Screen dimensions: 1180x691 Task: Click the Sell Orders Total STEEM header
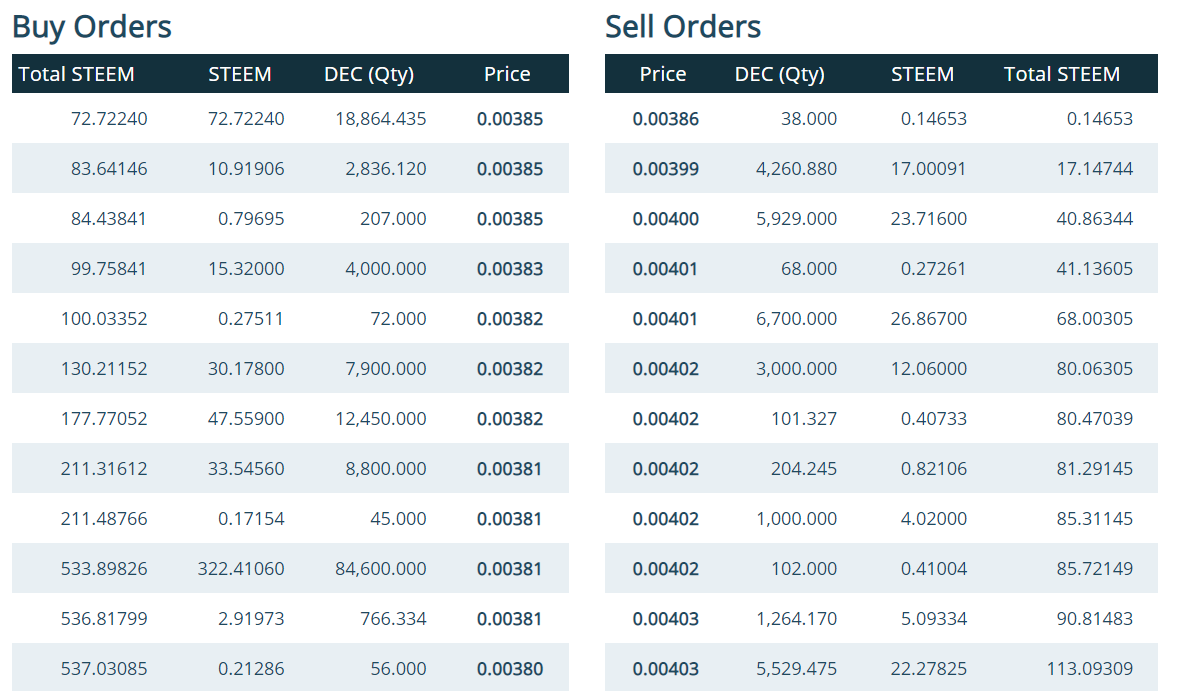(1062, 74)
